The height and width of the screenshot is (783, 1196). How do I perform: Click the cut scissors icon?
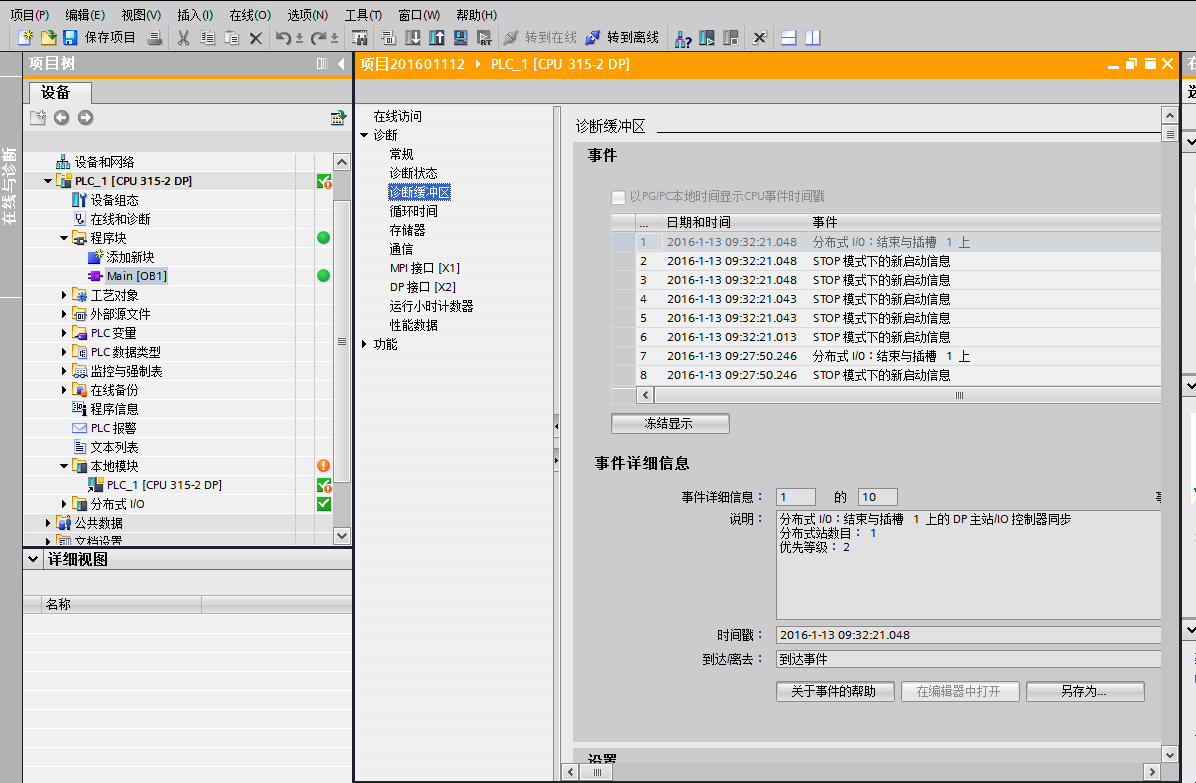[x=183, y=37]
